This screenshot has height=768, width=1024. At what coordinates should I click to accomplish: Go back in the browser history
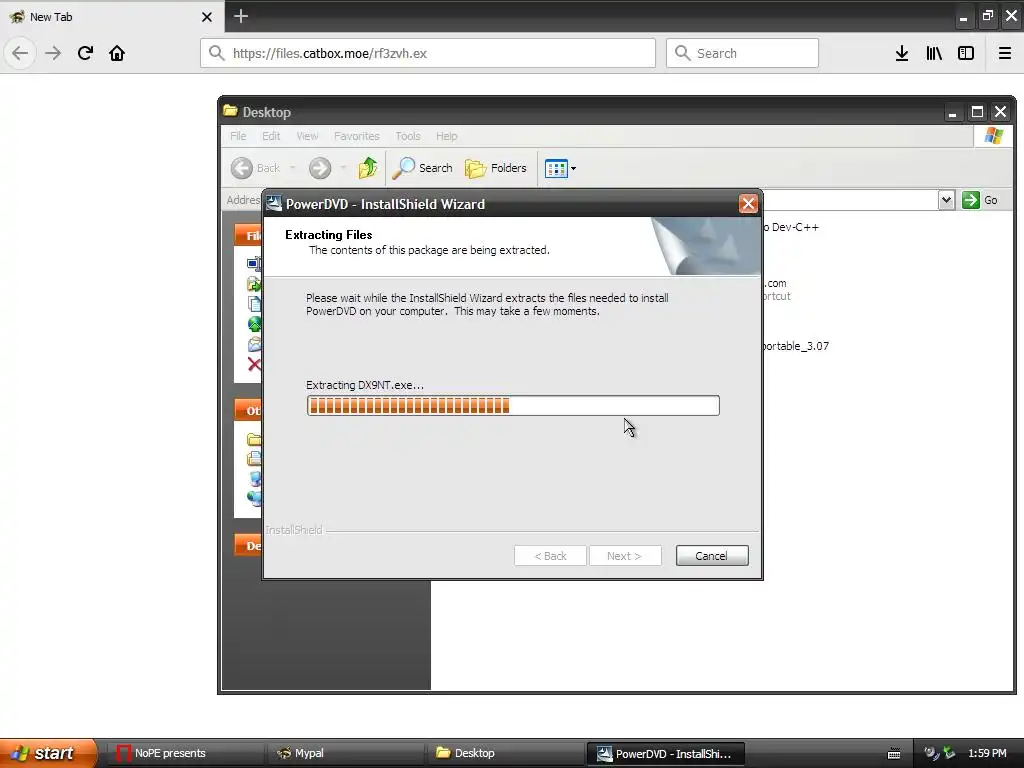(20, 53)
